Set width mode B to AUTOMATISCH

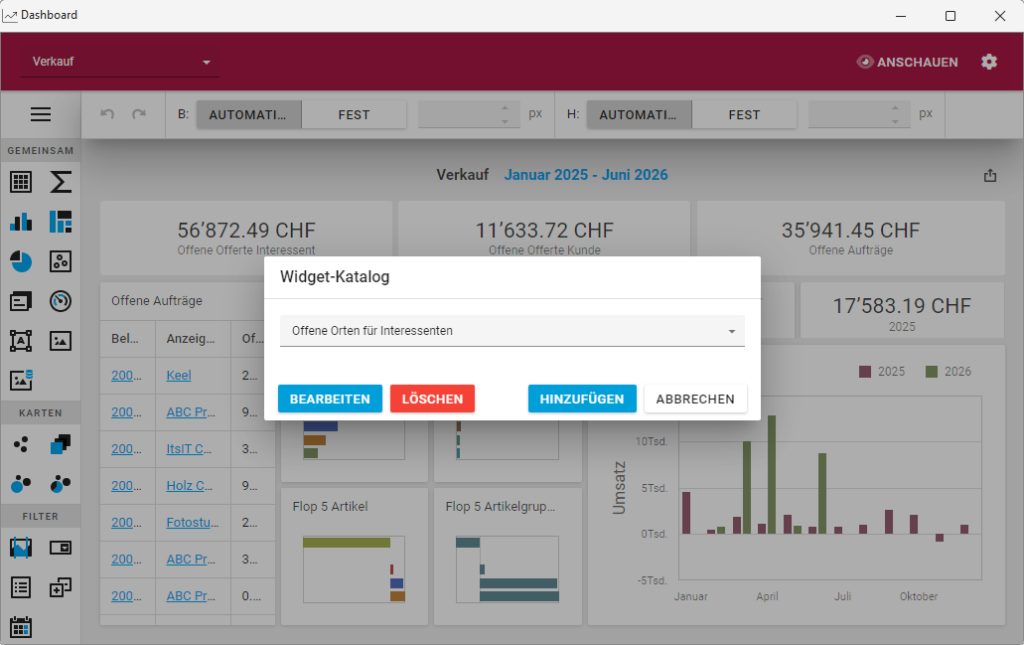(x=248, y=114)
